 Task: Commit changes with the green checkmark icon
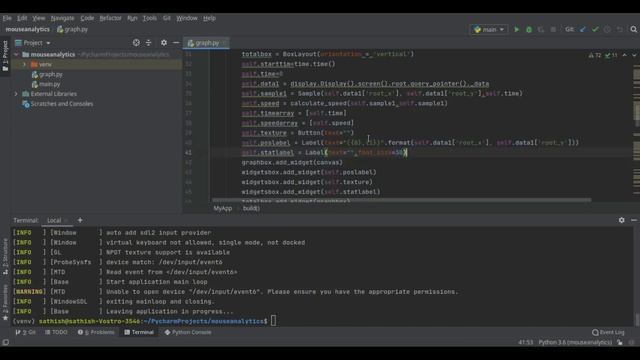click(595, 29)
